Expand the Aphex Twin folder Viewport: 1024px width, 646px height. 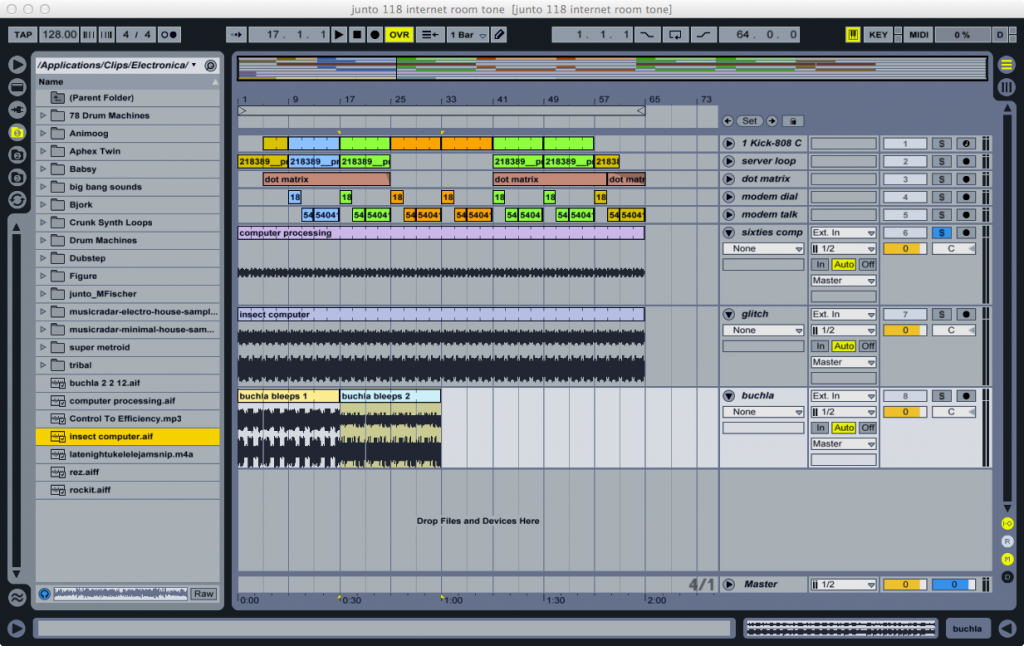(43, 151)
